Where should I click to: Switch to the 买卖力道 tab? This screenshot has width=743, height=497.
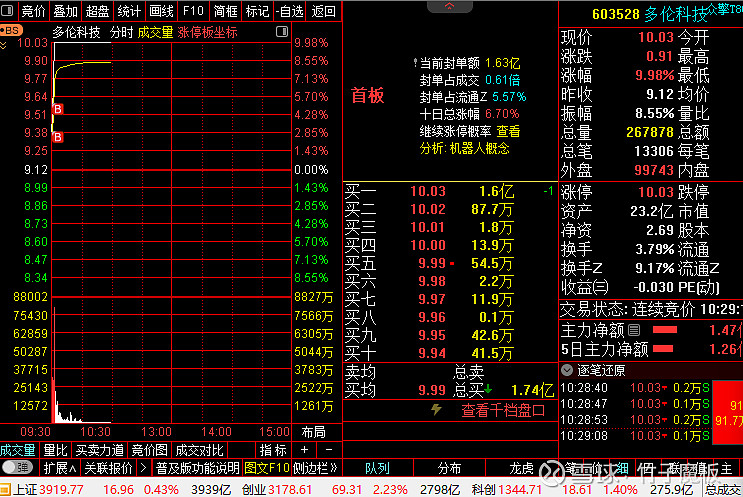(x=100, y=450)
